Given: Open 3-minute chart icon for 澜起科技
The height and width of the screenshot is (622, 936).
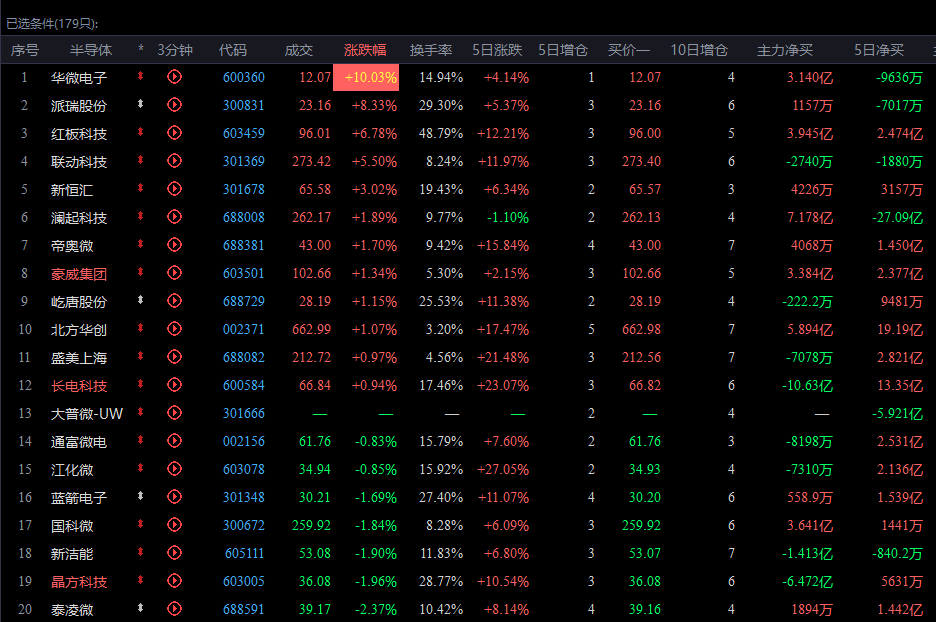Looking at the screenshot, I should (174, 217).
